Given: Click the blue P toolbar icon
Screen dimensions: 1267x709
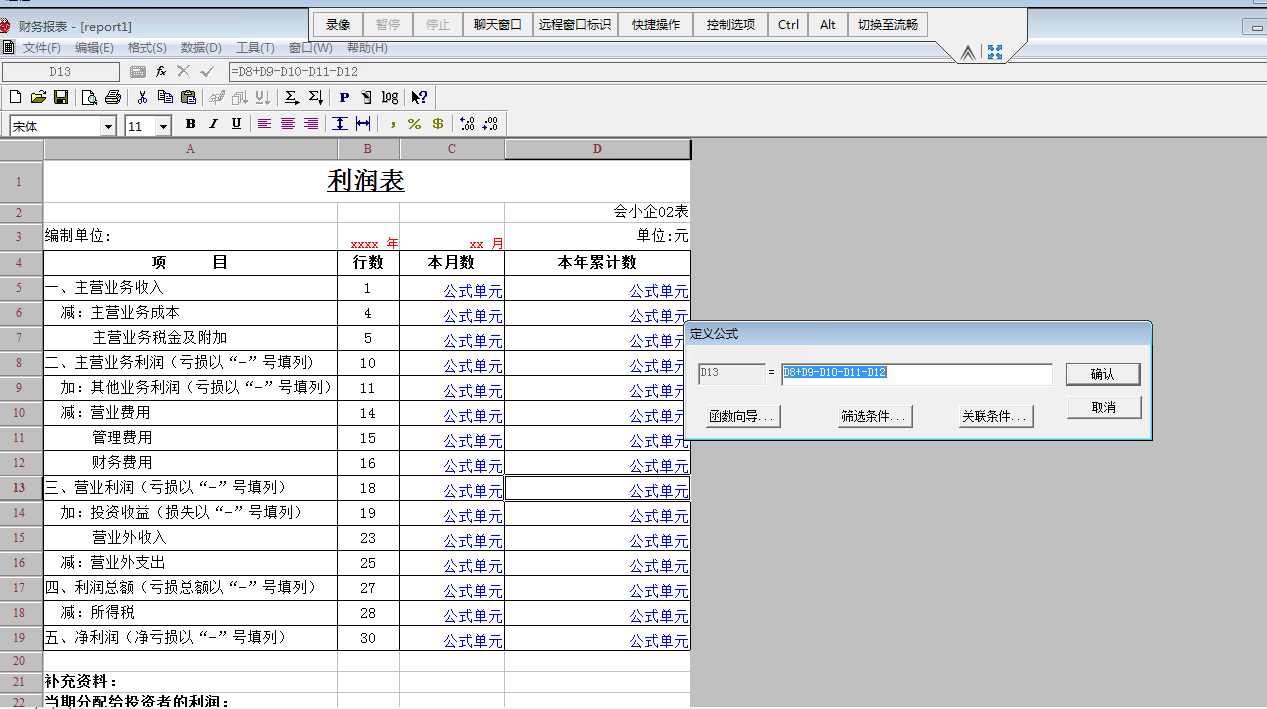Looking at the screenshot, I should tap(344, 97).
